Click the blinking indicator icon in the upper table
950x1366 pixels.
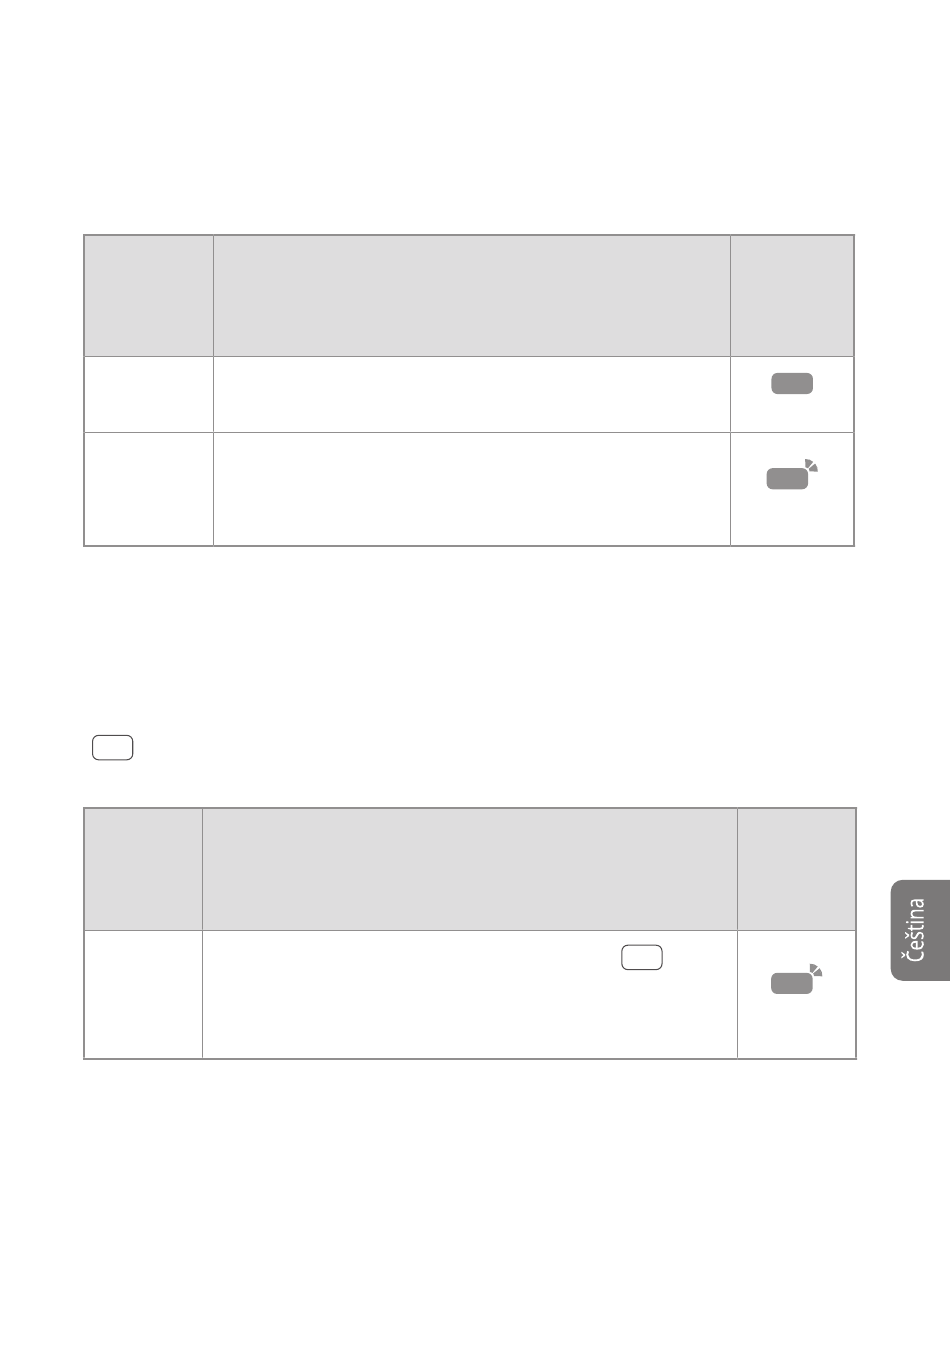coord(792,476)
